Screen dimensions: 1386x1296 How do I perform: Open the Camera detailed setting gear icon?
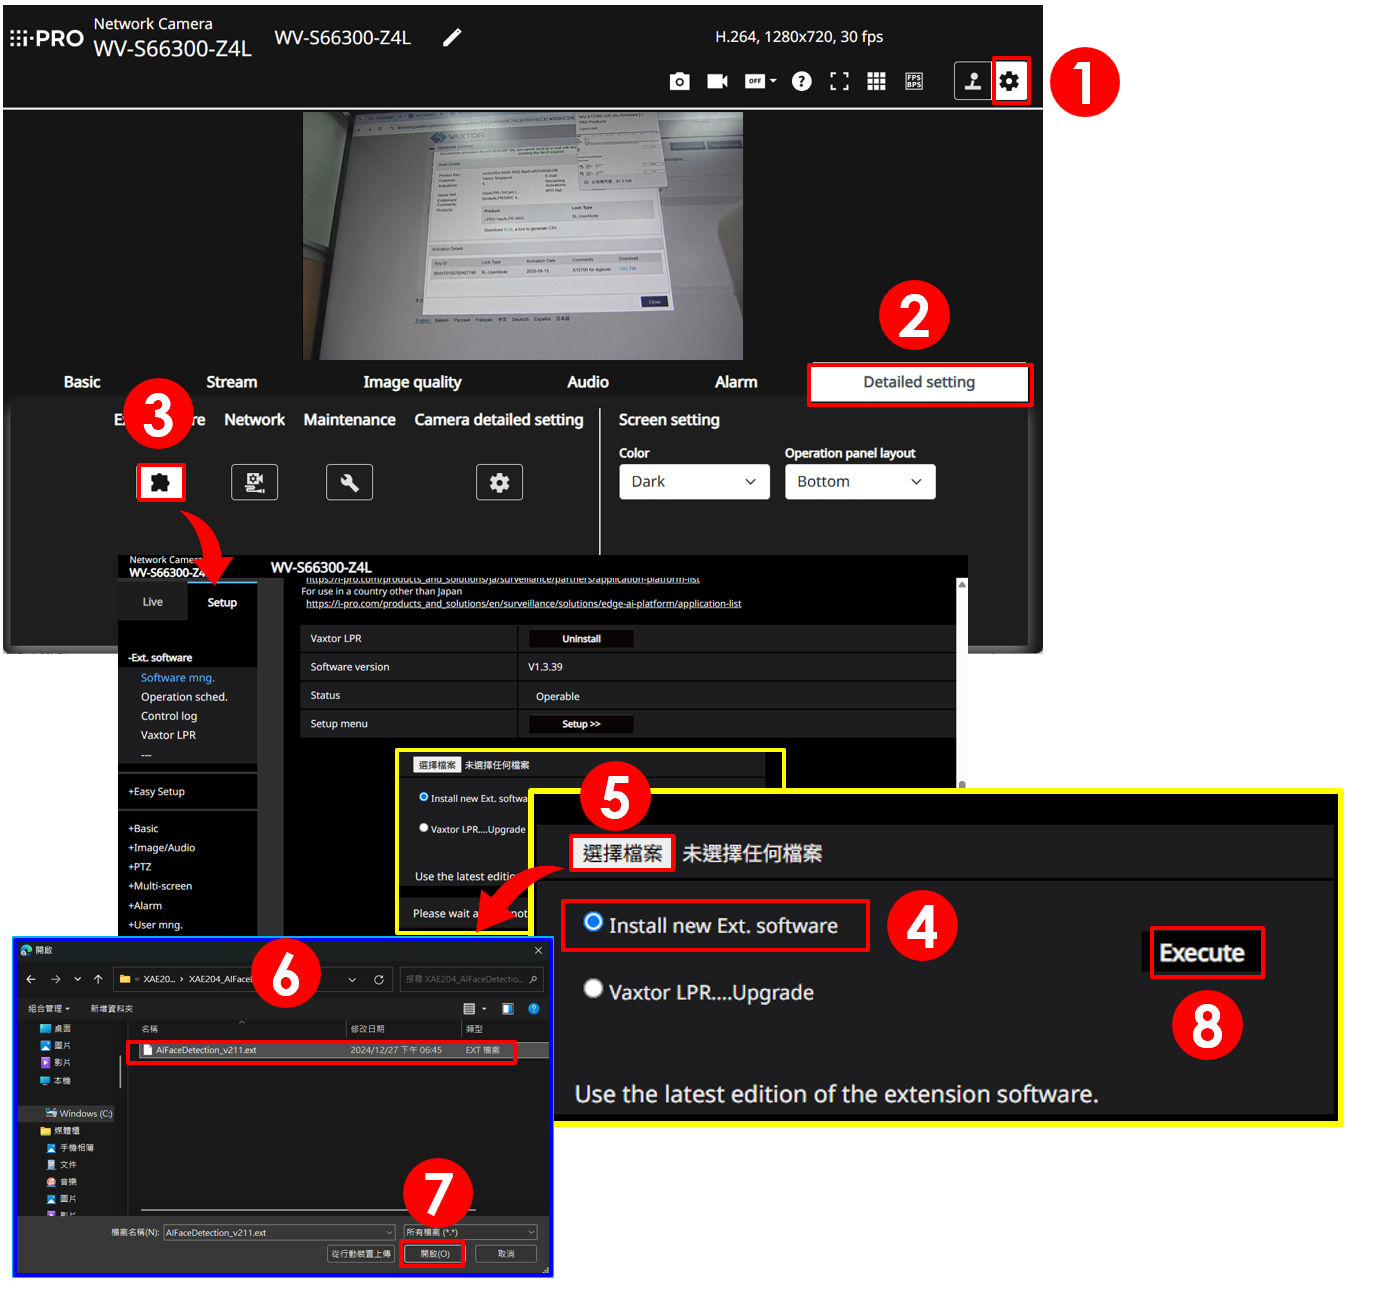tap(499, 482)
